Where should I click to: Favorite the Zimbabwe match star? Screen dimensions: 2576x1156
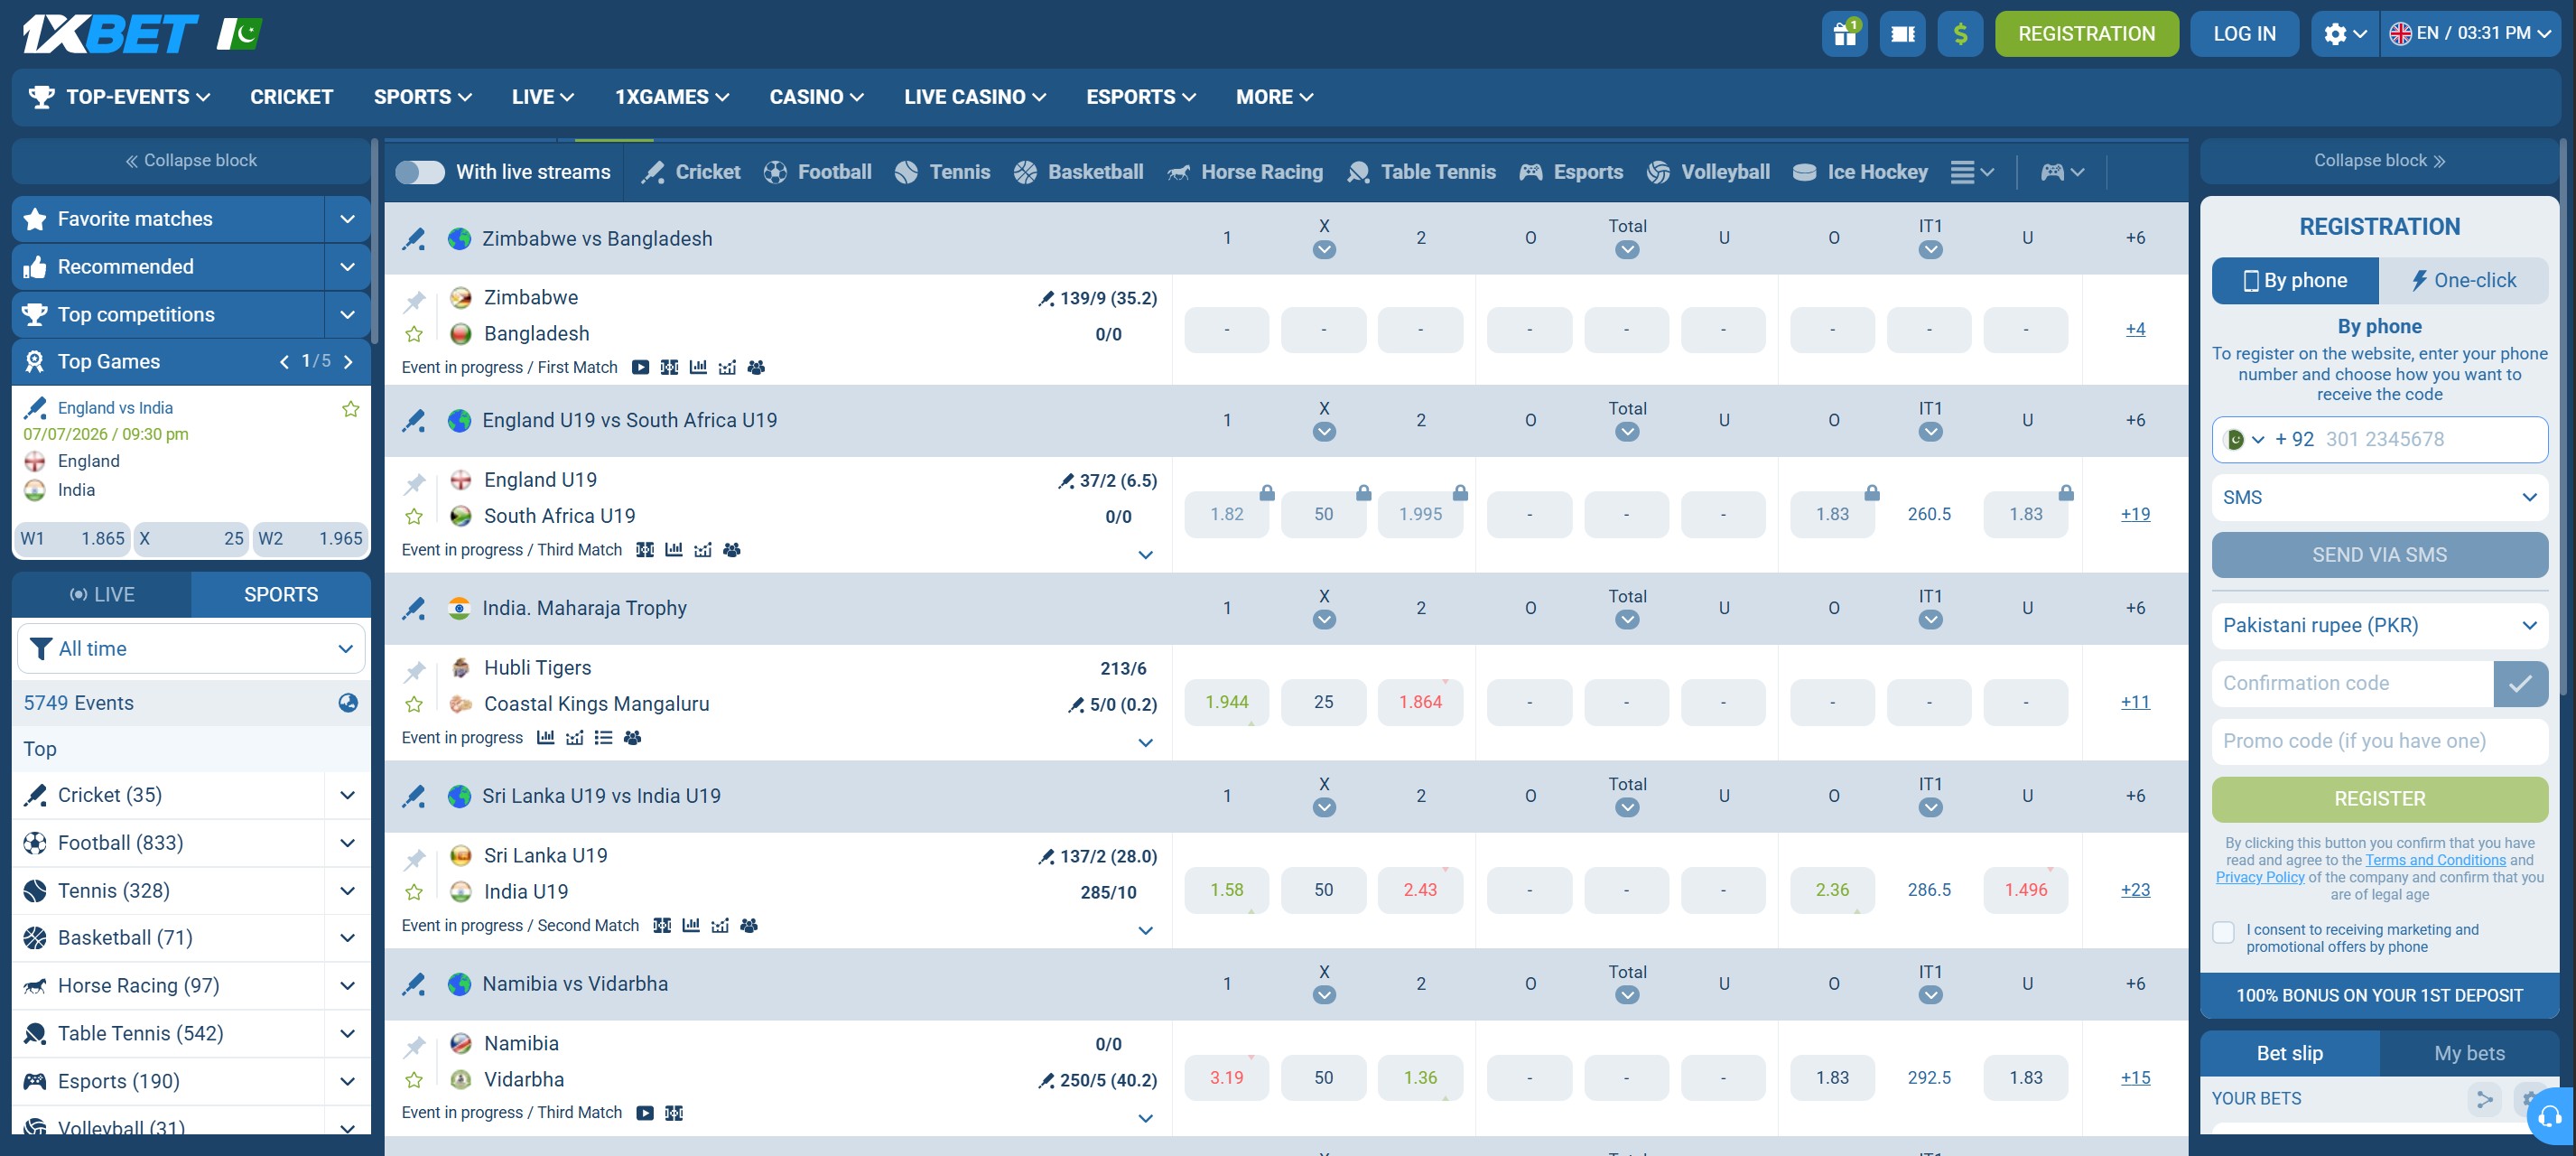pos(414,335)
